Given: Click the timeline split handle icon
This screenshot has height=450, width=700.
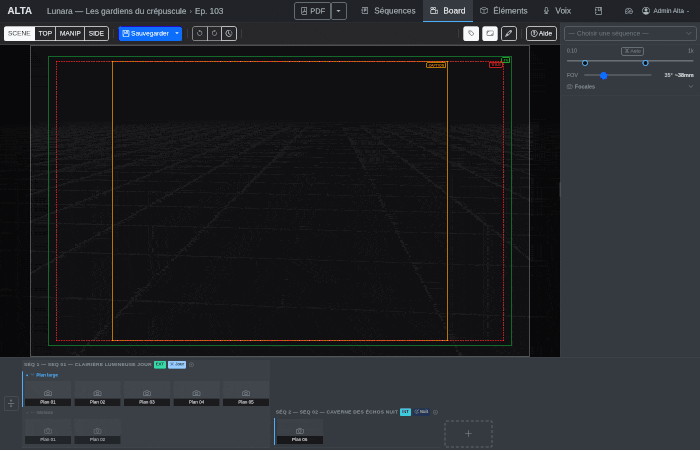Looking at the screenshot, I should 10,403.
